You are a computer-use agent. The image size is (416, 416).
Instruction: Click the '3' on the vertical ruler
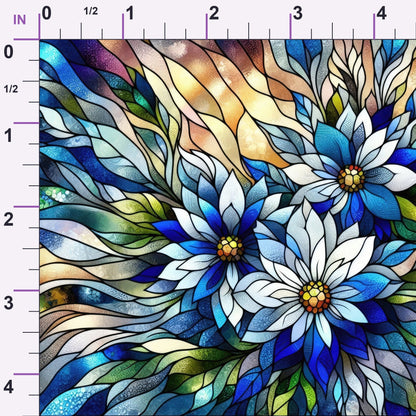pyautogui.click(x=9, y=303)
